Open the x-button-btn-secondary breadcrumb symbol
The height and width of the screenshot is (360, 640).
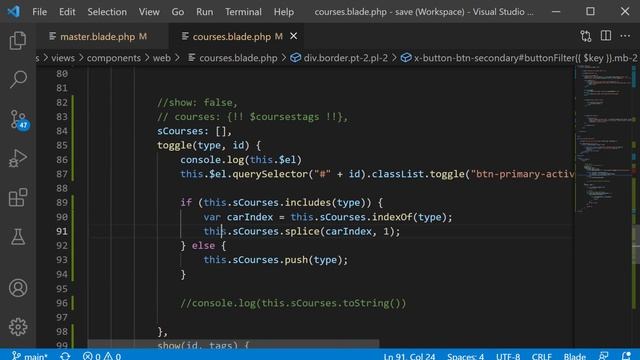pyautogui.click(x=520, y=58)
